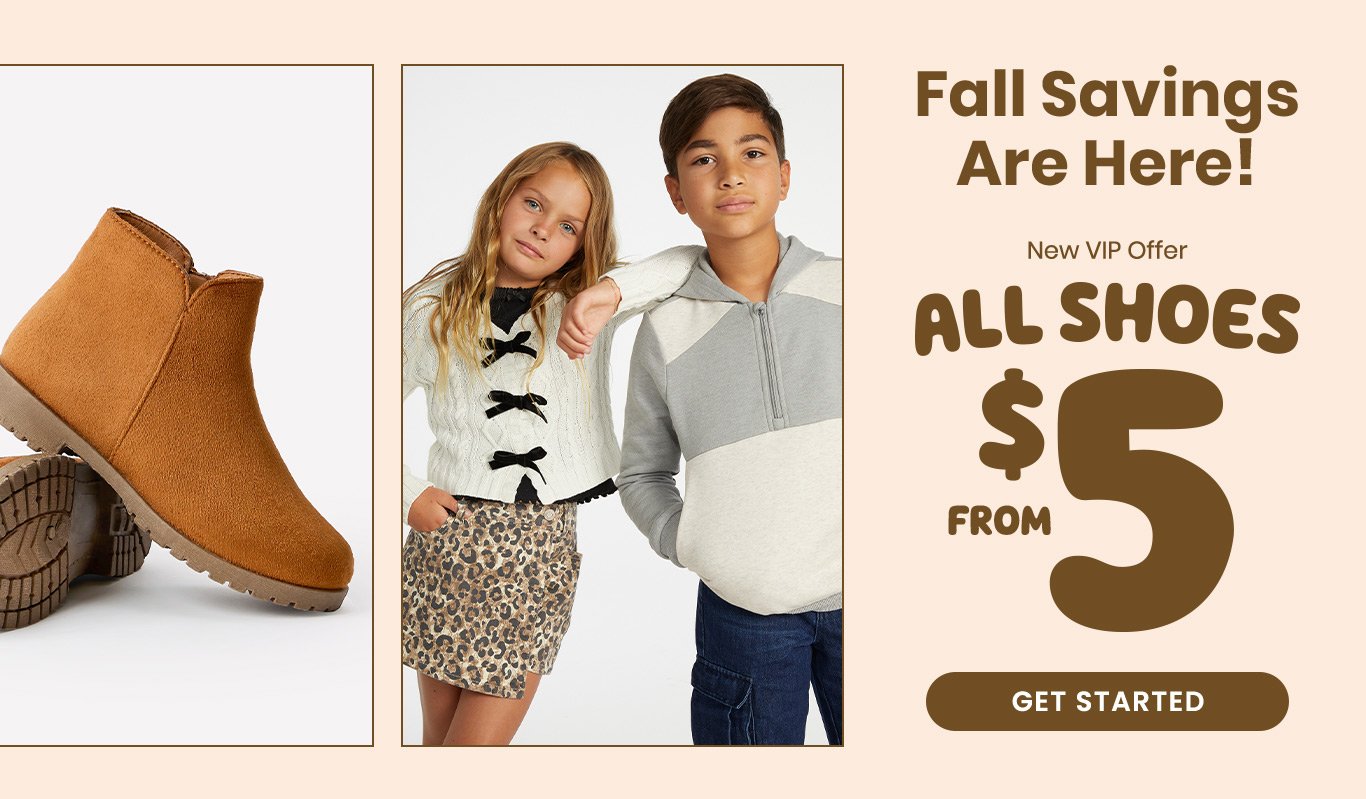
Task: Click the bottom black bow on cardigan
Action: pyautogui.click(x=518, y=463)
